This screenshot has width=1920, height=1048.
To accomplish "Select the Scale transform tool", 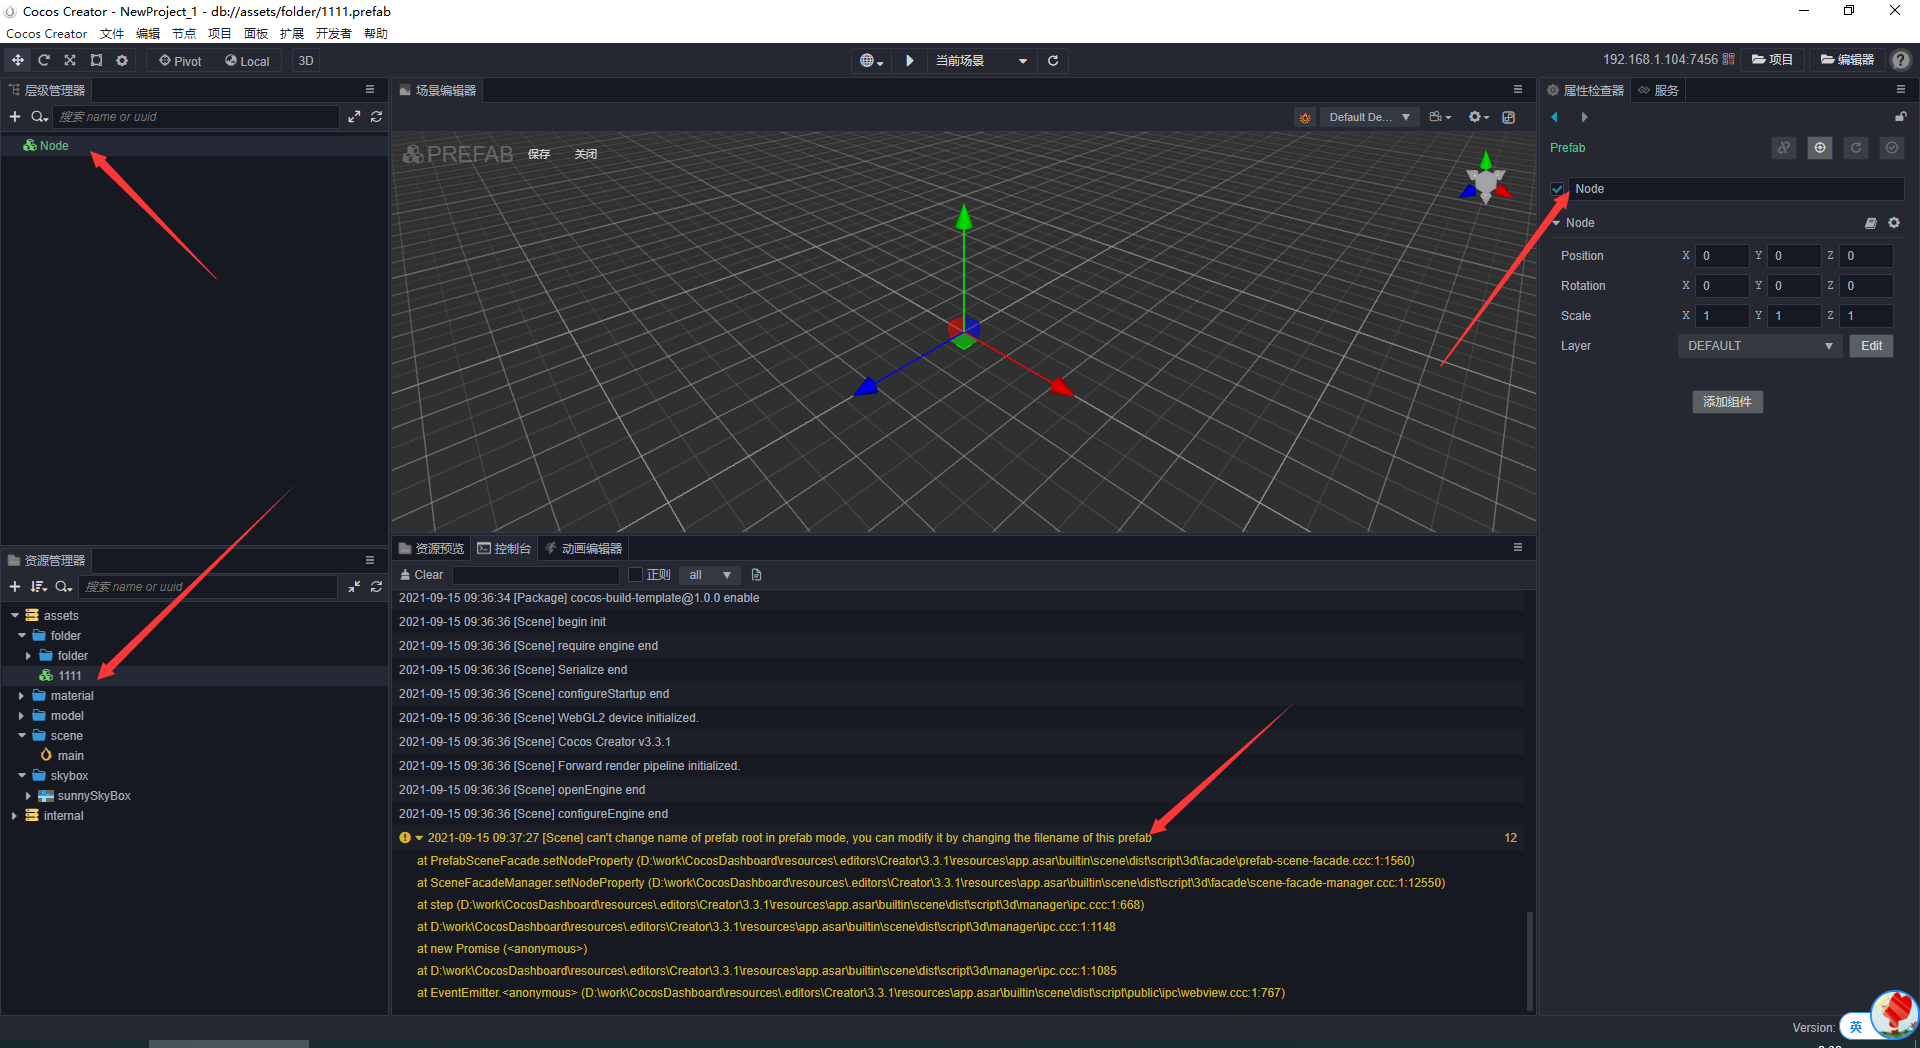I will click(x=70, y=61).
